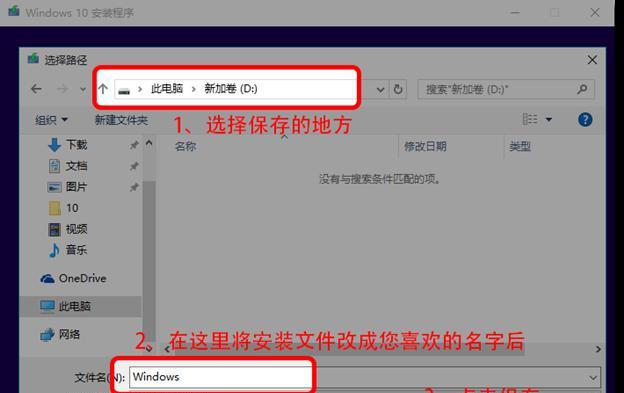Screen dimensions: 624x393
Task: Select 此电脑 in the address path
Action: 167,88
